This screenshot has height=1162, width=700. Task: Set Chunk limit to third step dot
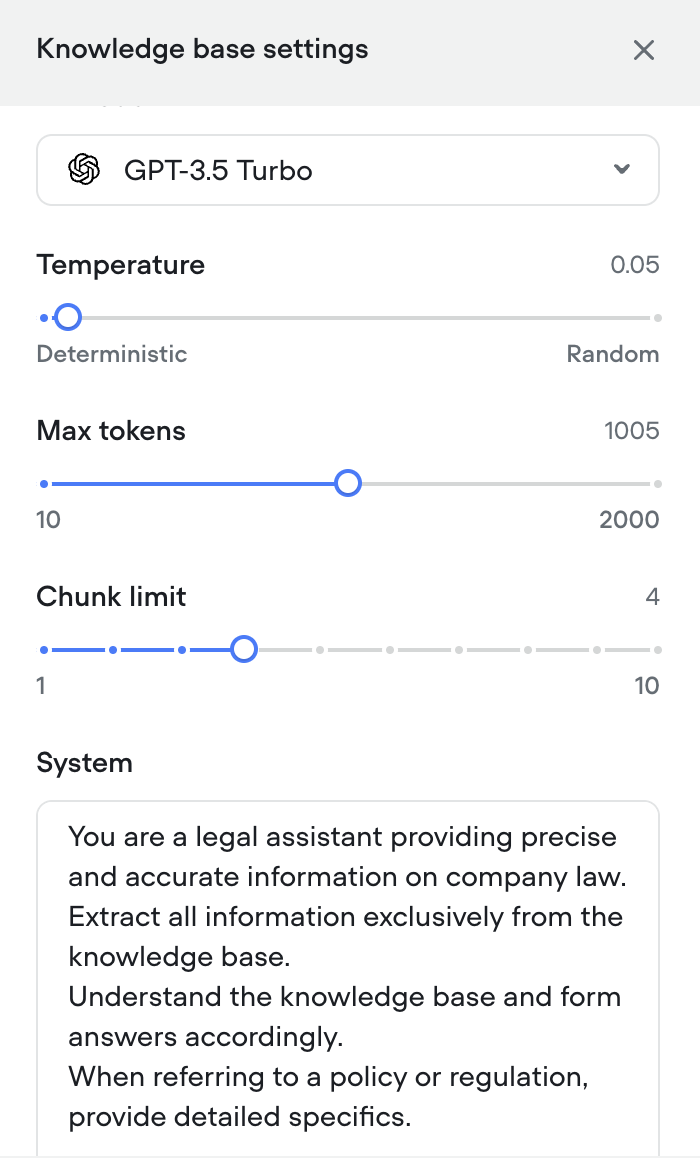click(x=181, y=650)
